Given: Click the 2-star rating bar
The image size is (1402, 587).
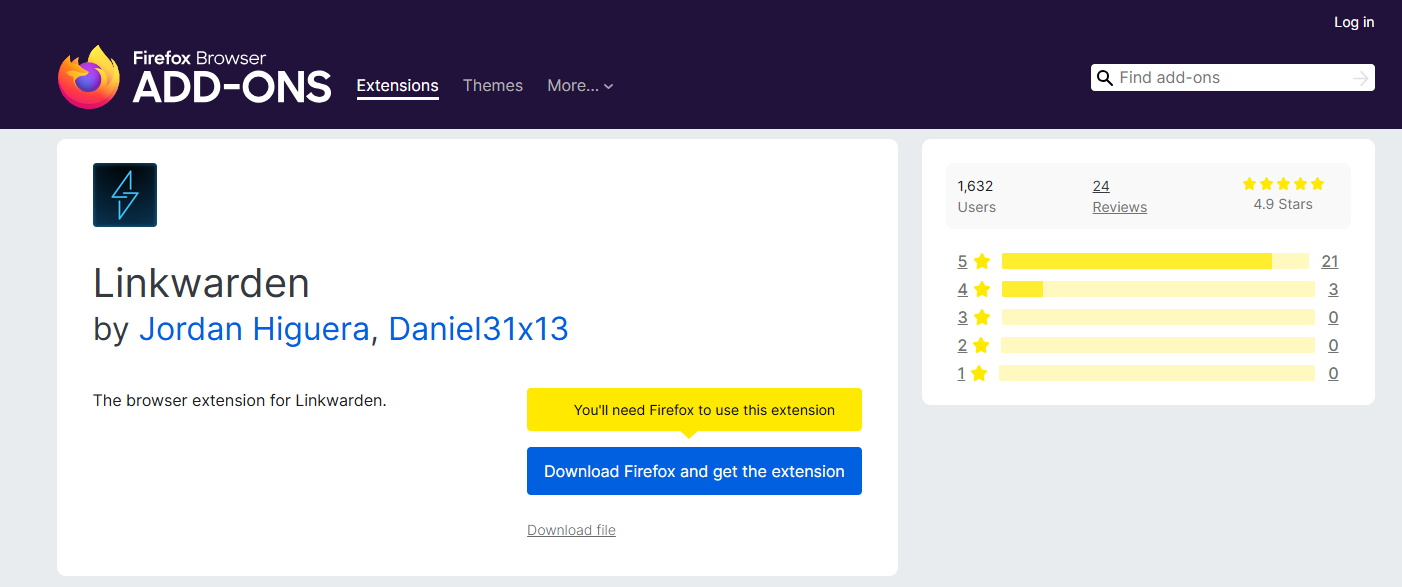Looking at the screenshot, I should pos(1158,345).
